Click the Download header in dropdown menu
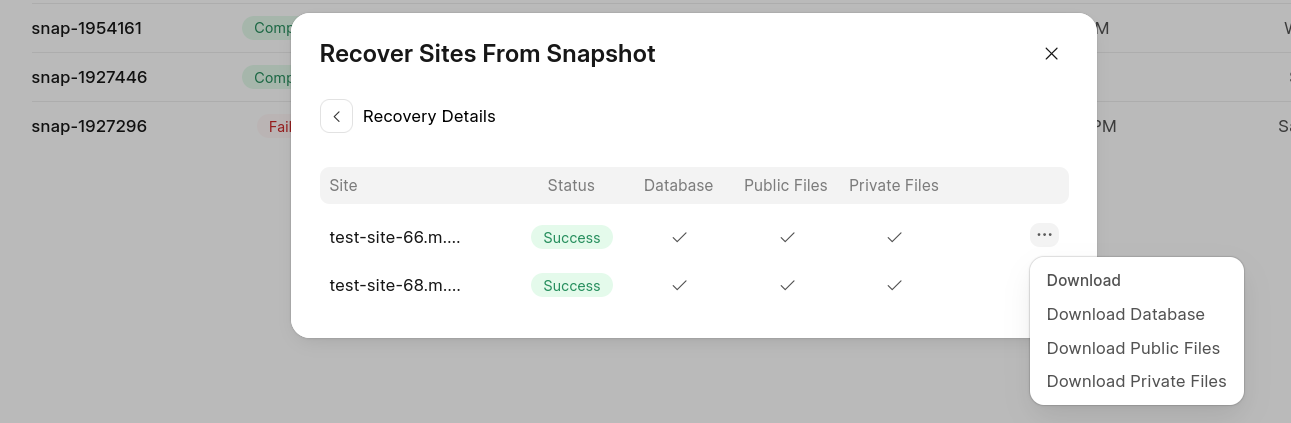This screenshot has width=1291, height=423. pos(1083,280)
